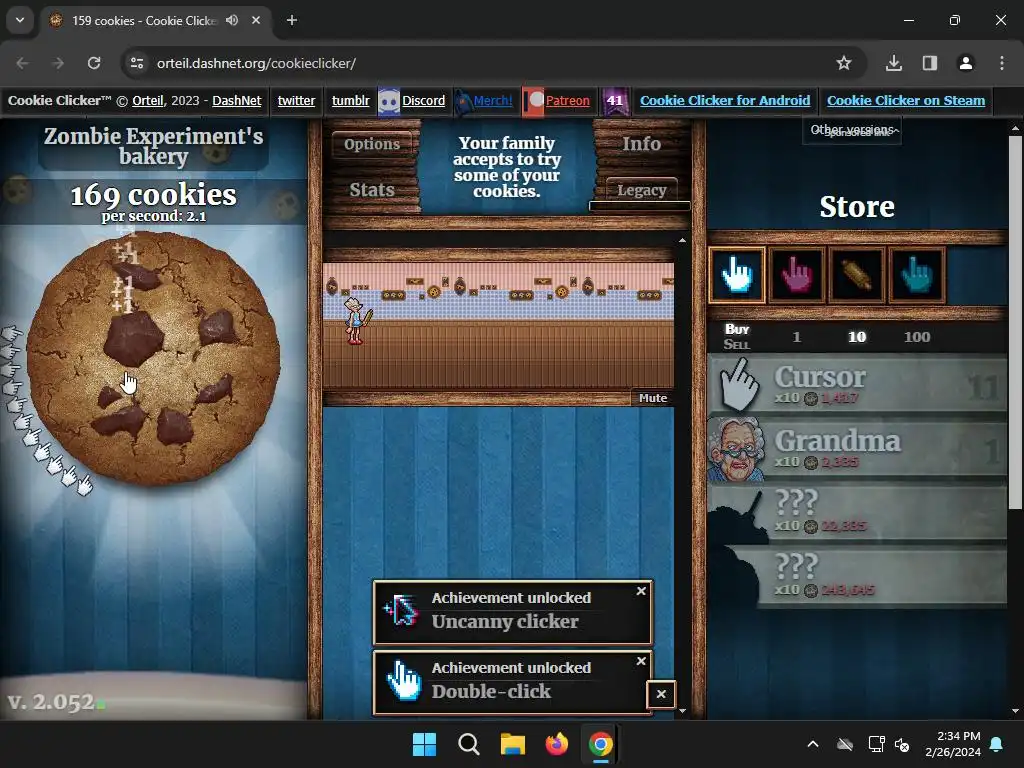Toggle the Chrome side panel

[x=929, y=63]
